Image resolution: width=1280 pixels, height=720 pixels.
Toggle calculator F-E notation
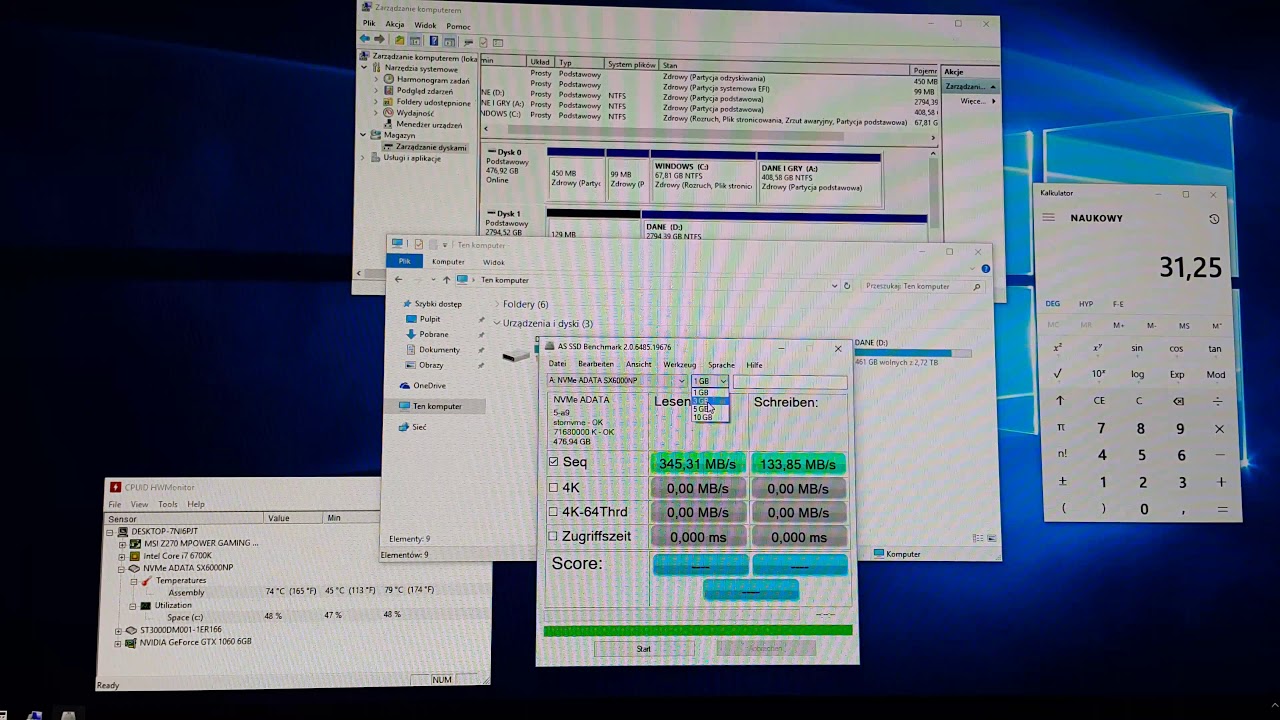point(1118,304)
